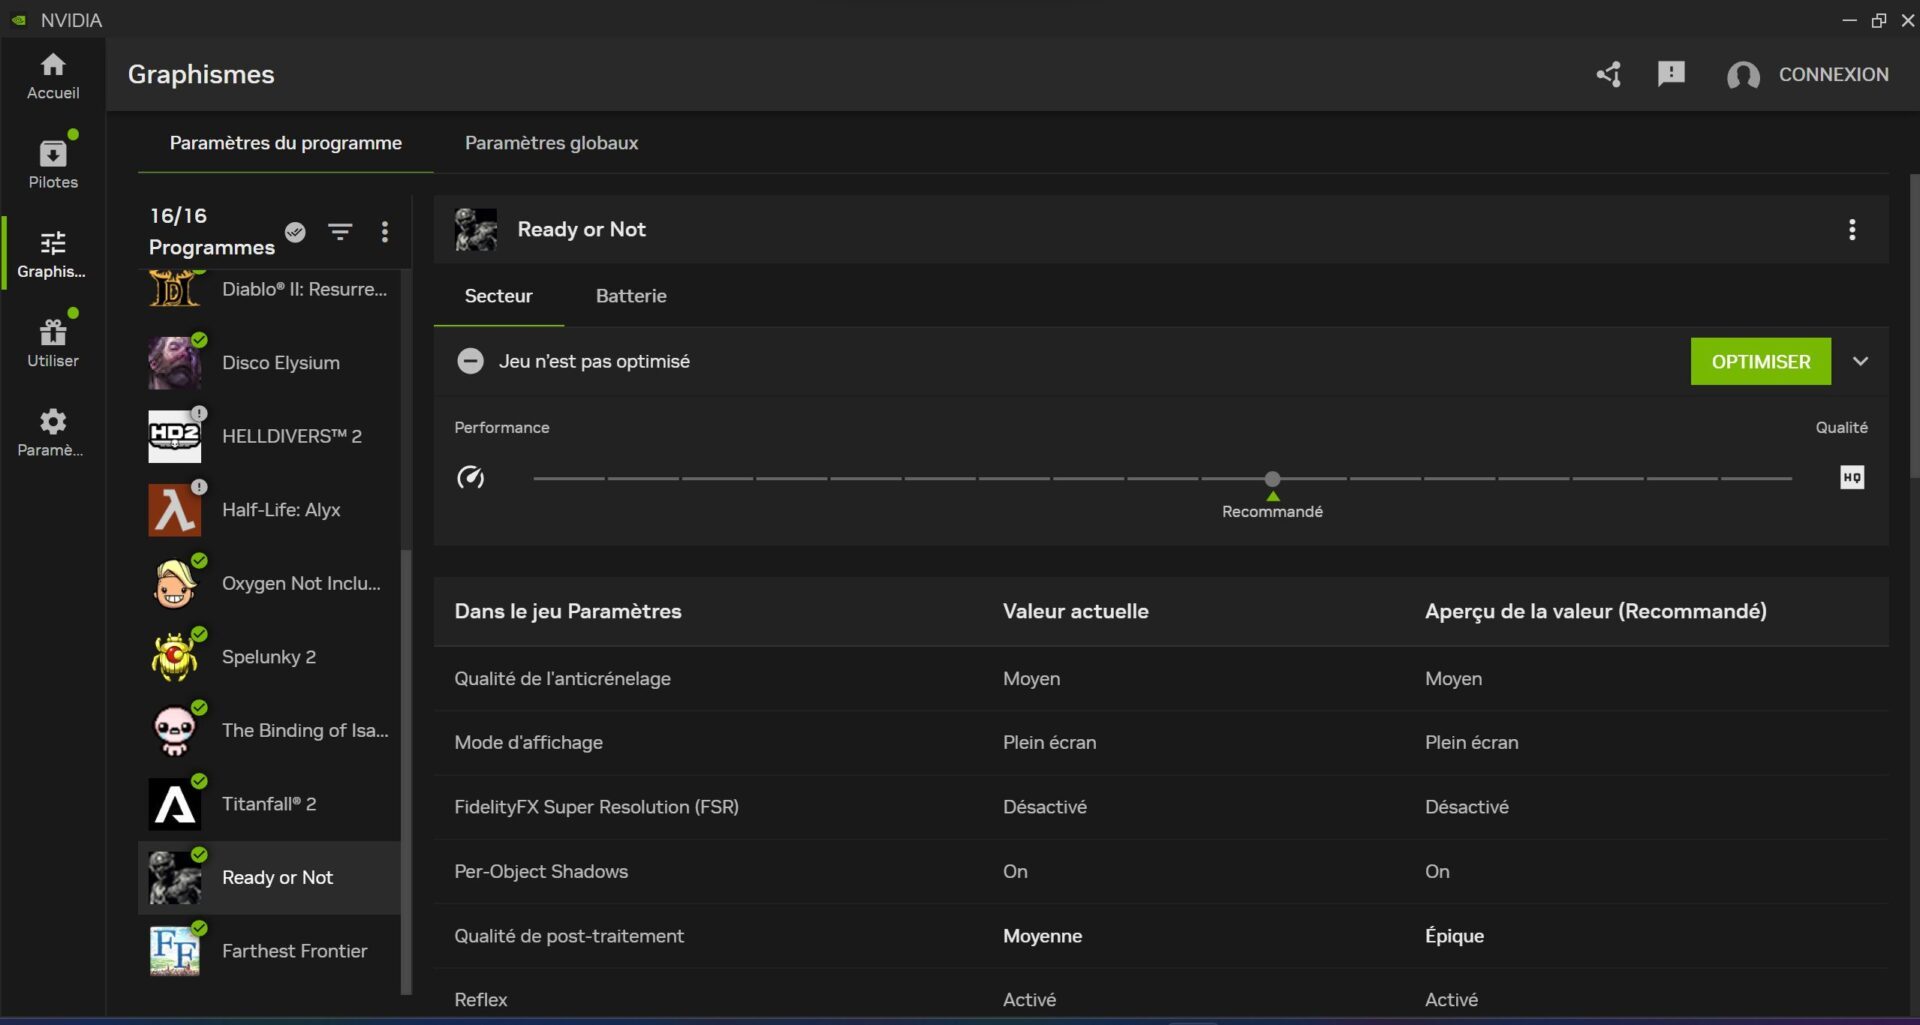The width and height of the screenshot is (1920, 1025).
Task: Click CONNEXION to sign in
Action: pyautogui.click(x=1833, y=75)
